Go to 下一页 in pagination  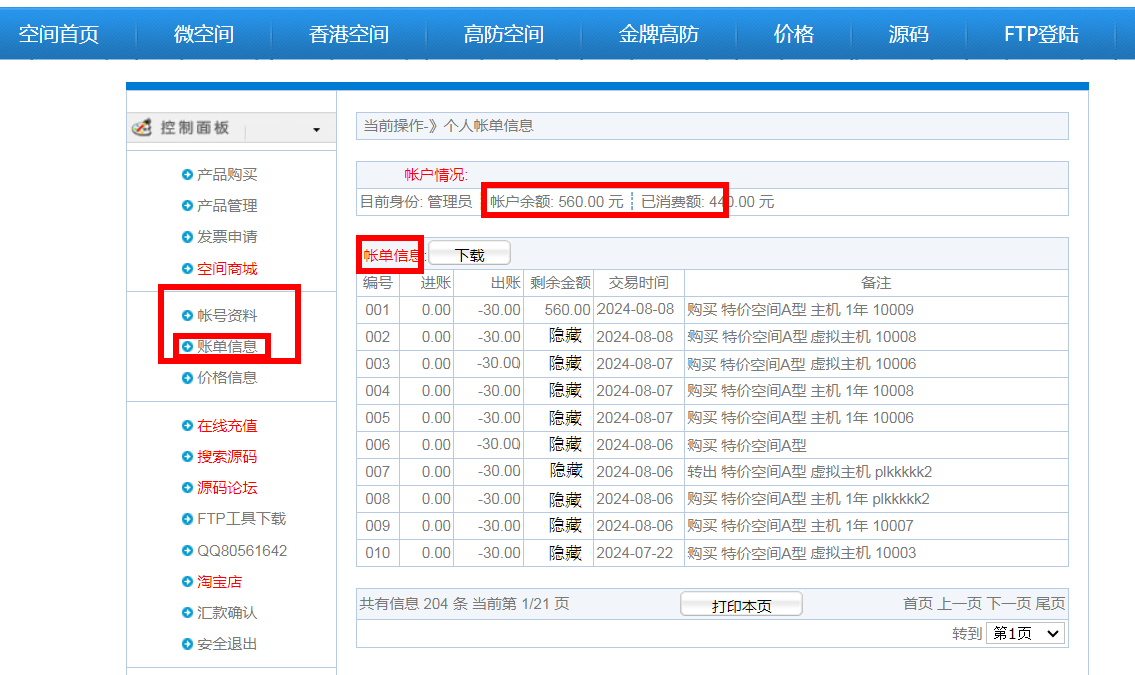click(x=1008, y=603)
